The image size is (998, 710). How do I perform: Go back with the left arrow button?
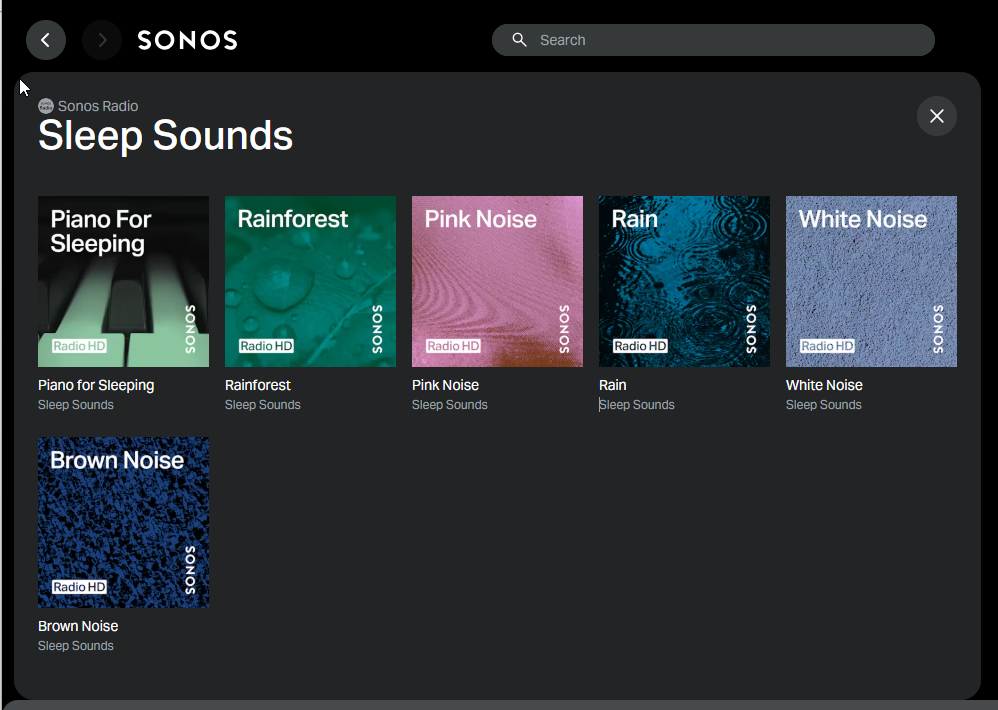click(x=46, y=40)
